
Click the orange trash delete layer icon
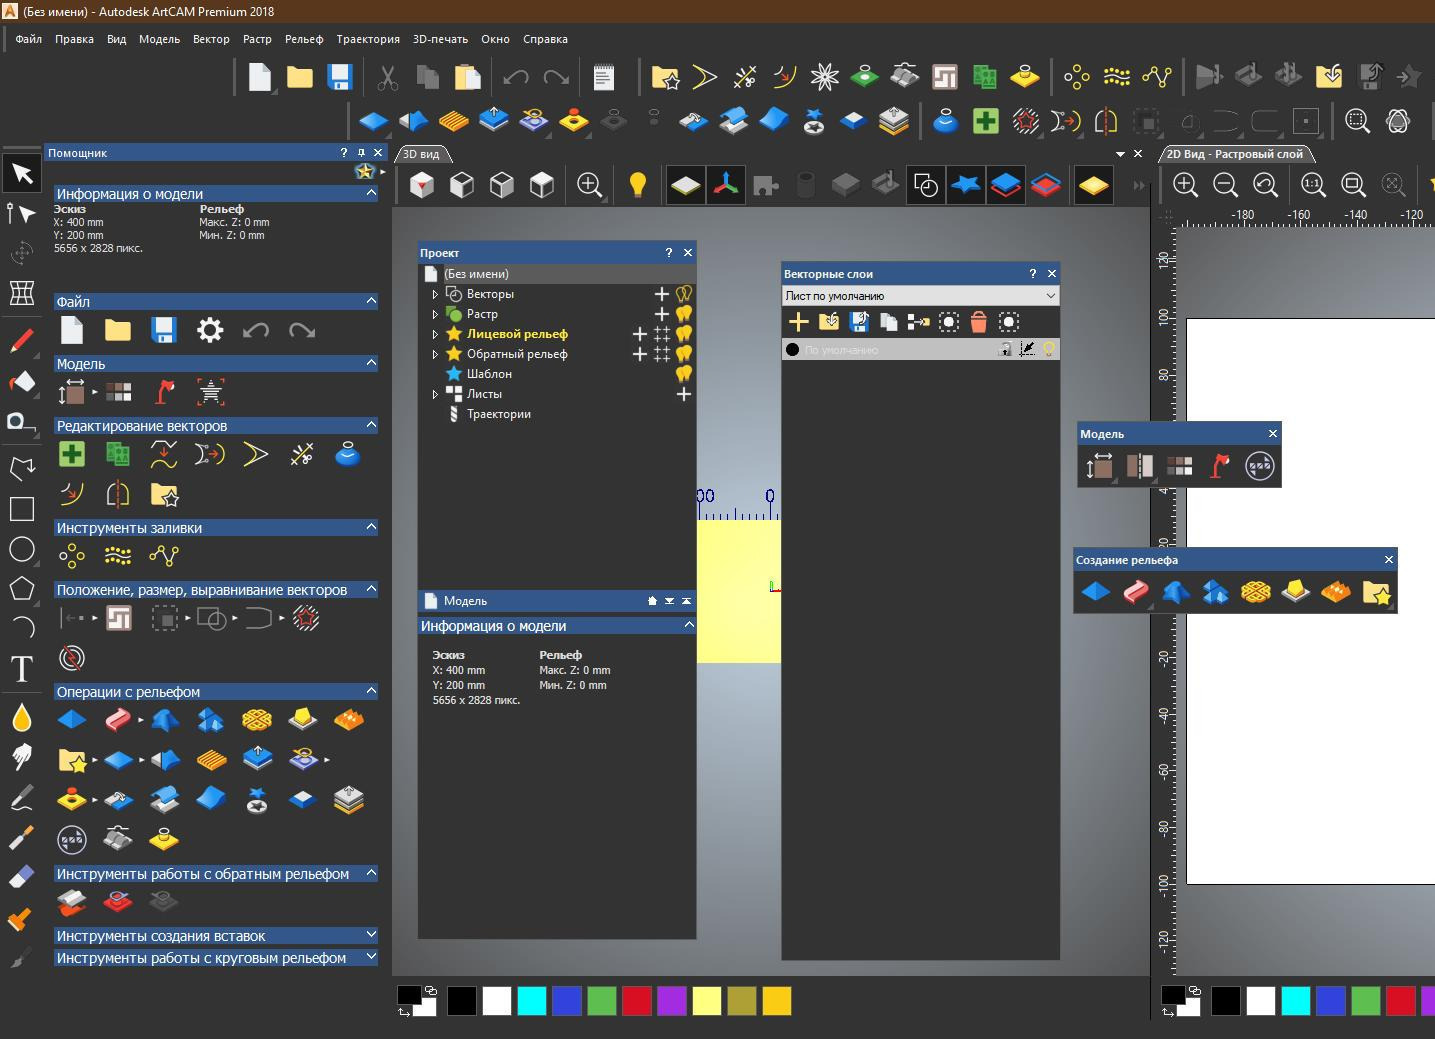(x=978, y=321)
